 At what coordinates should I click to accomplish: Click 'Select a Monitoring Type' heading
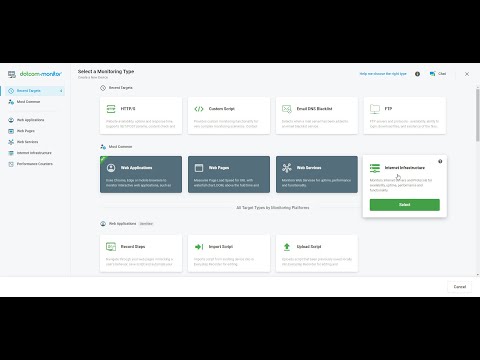[106, 71]
